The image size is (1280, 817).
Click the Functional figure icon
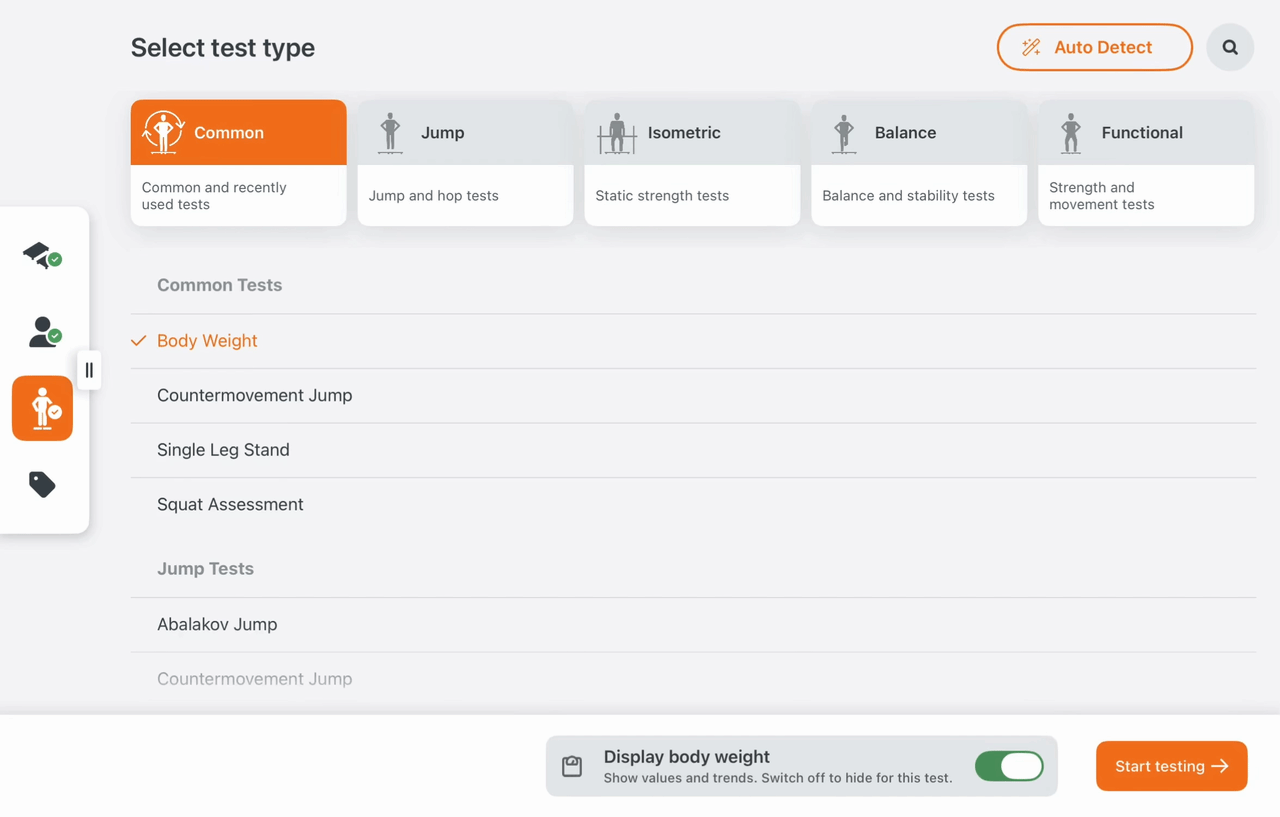[x=1071, y=133]
